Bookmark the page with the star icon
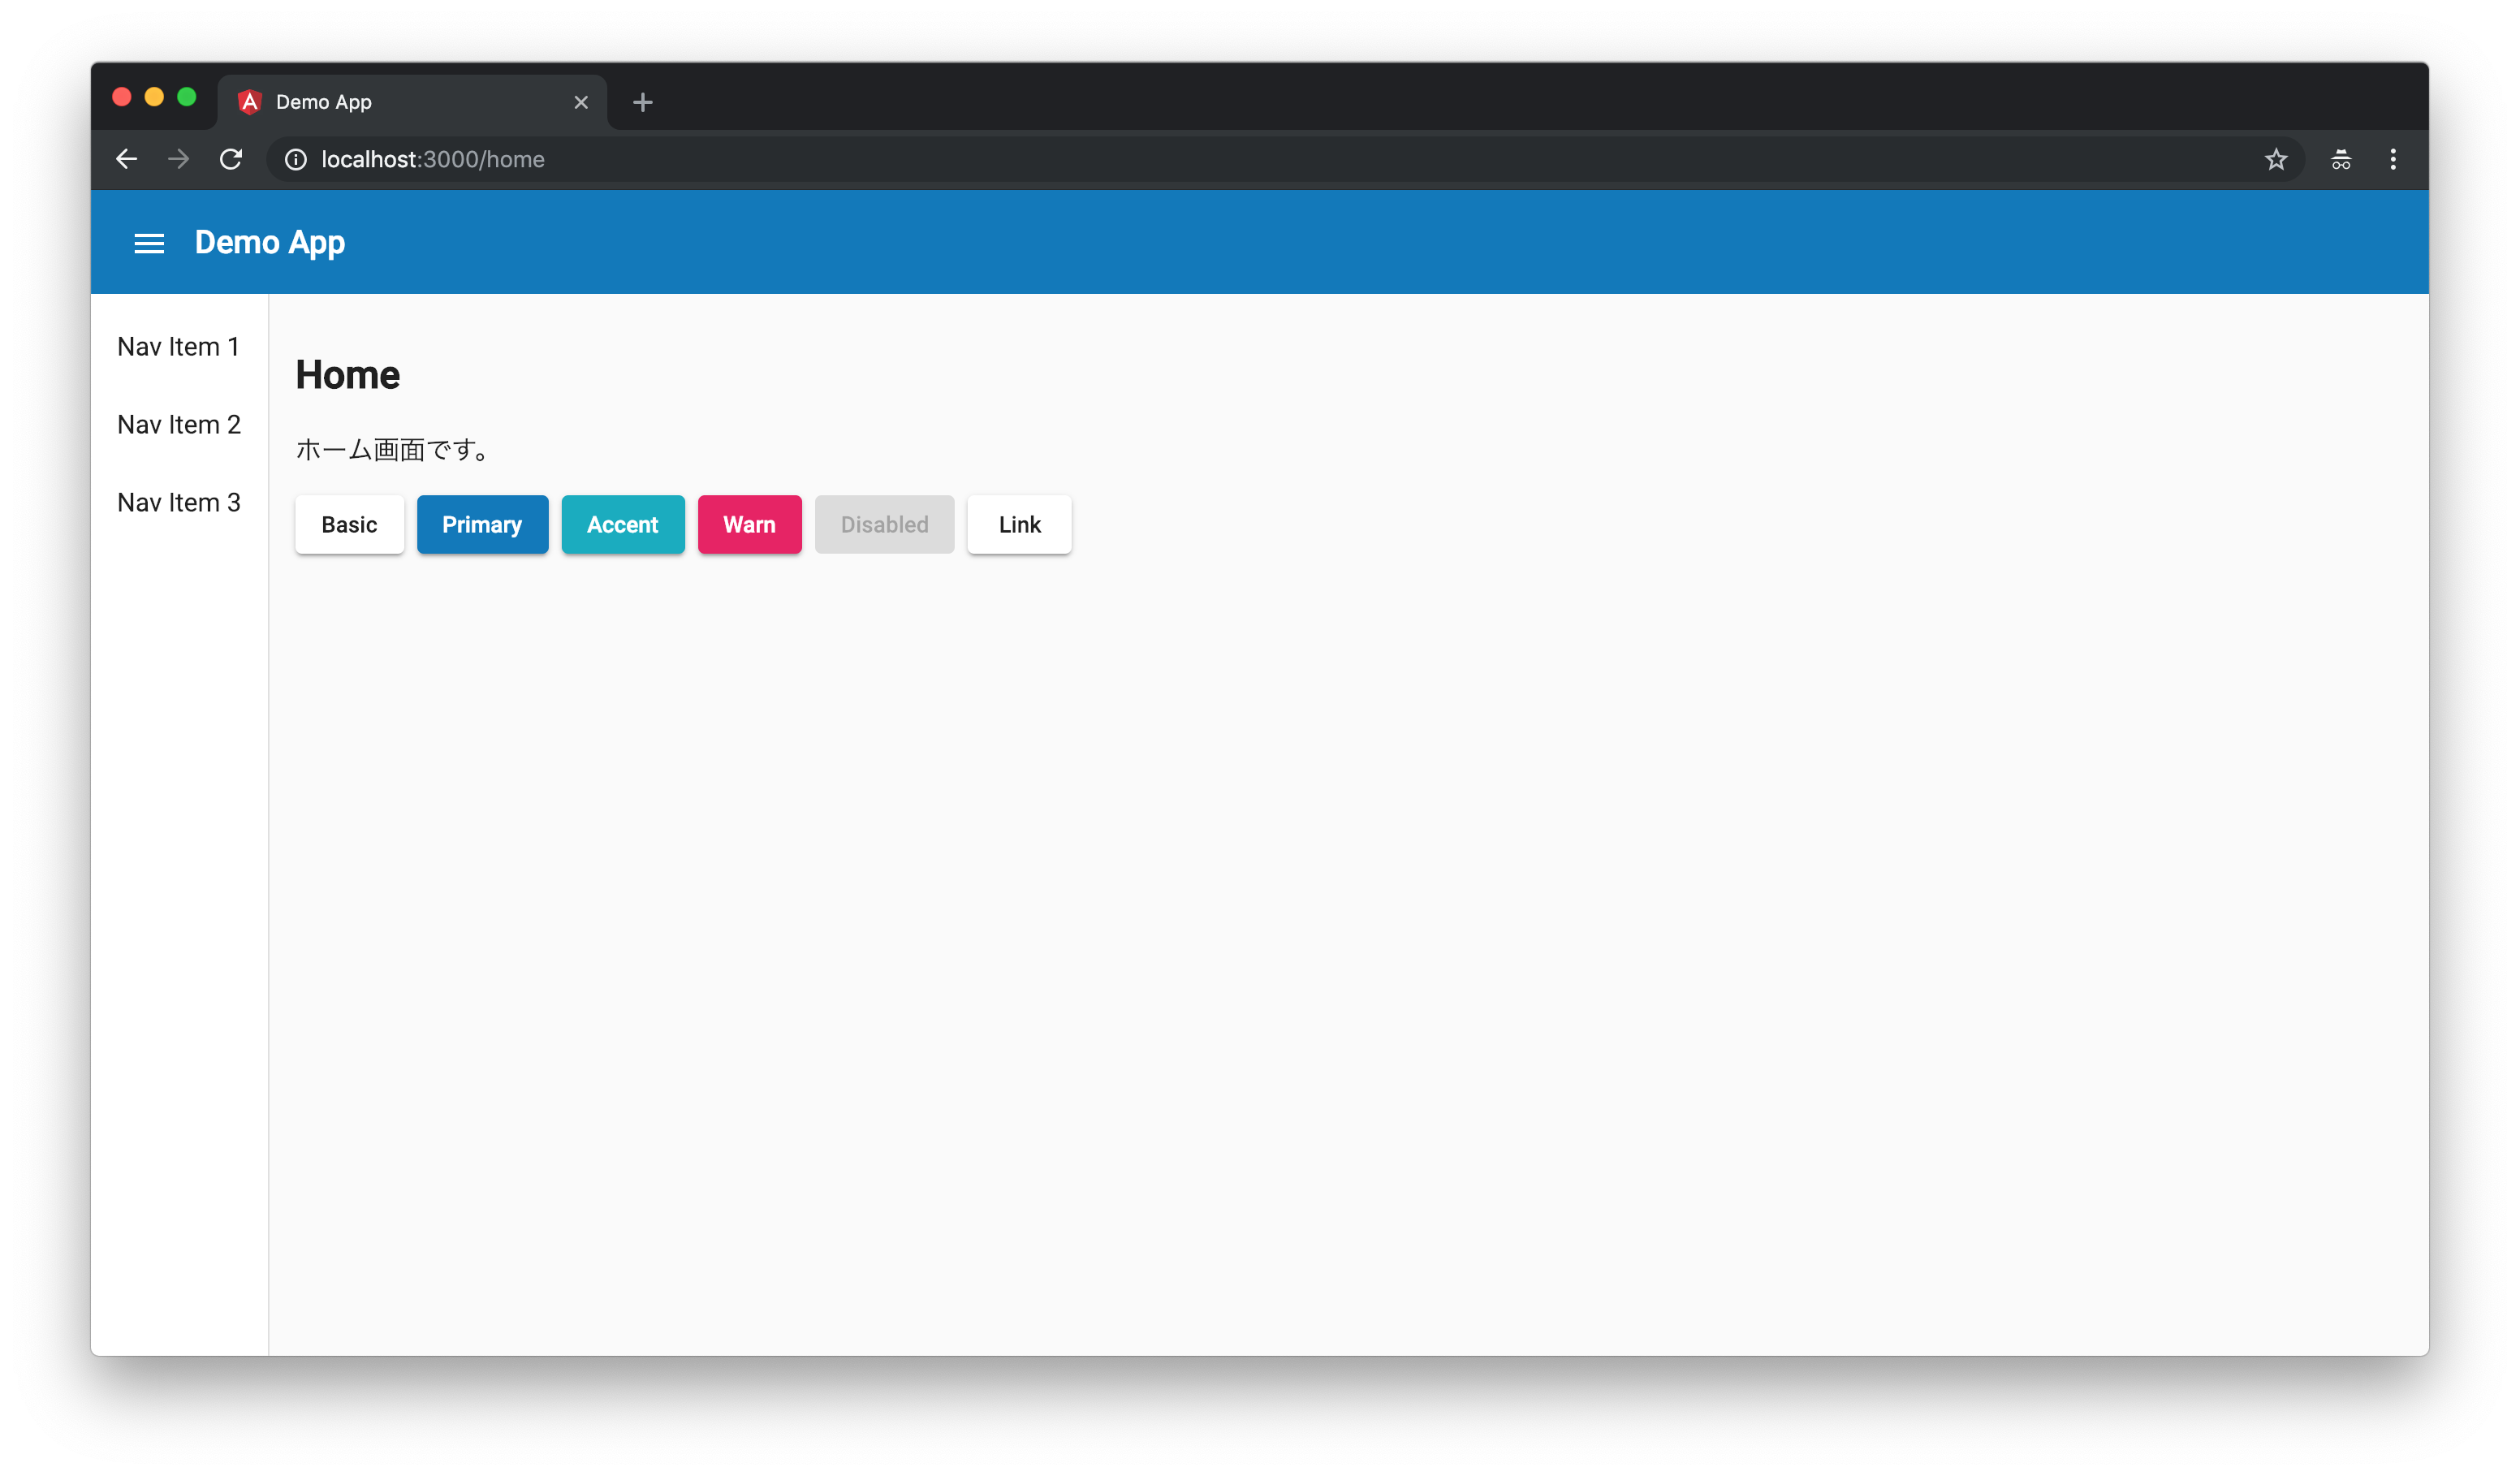Viewport: 2520px width, 1476px height. coord(2276,159)
